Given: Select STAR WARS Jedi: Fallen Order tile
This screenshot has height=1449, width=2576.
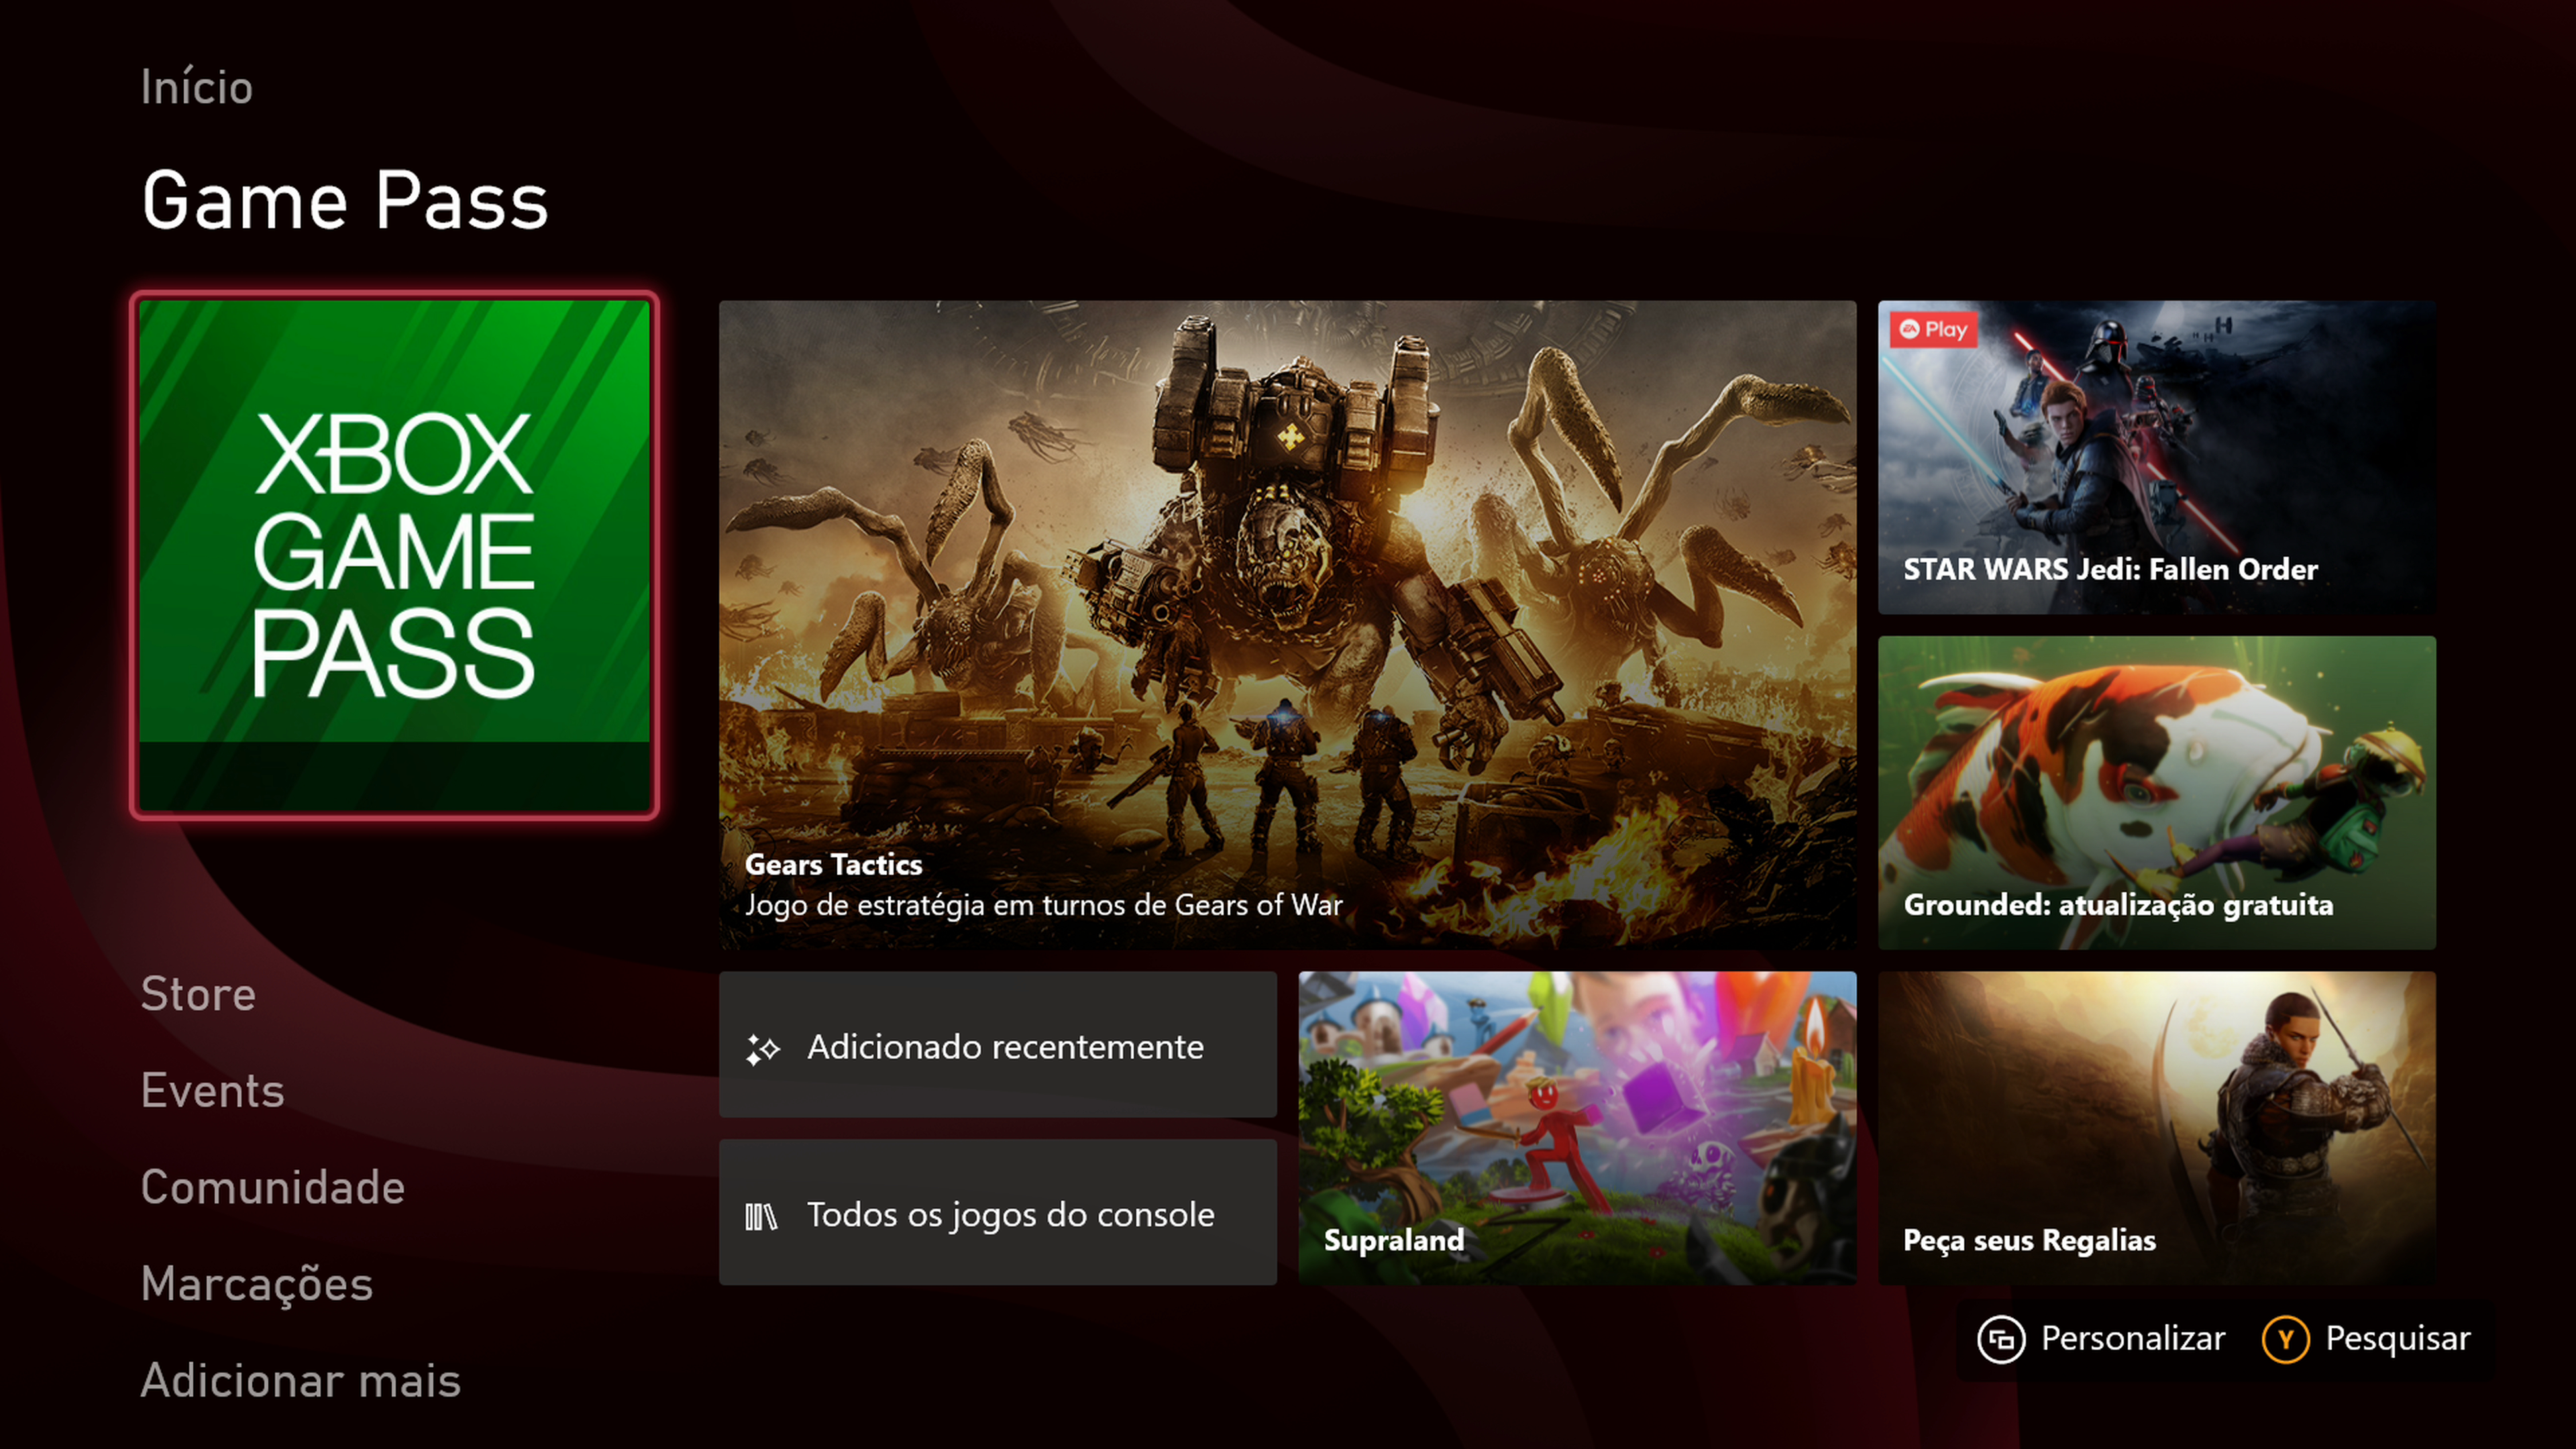Looking at the screenshot, I should [2156, 457].
